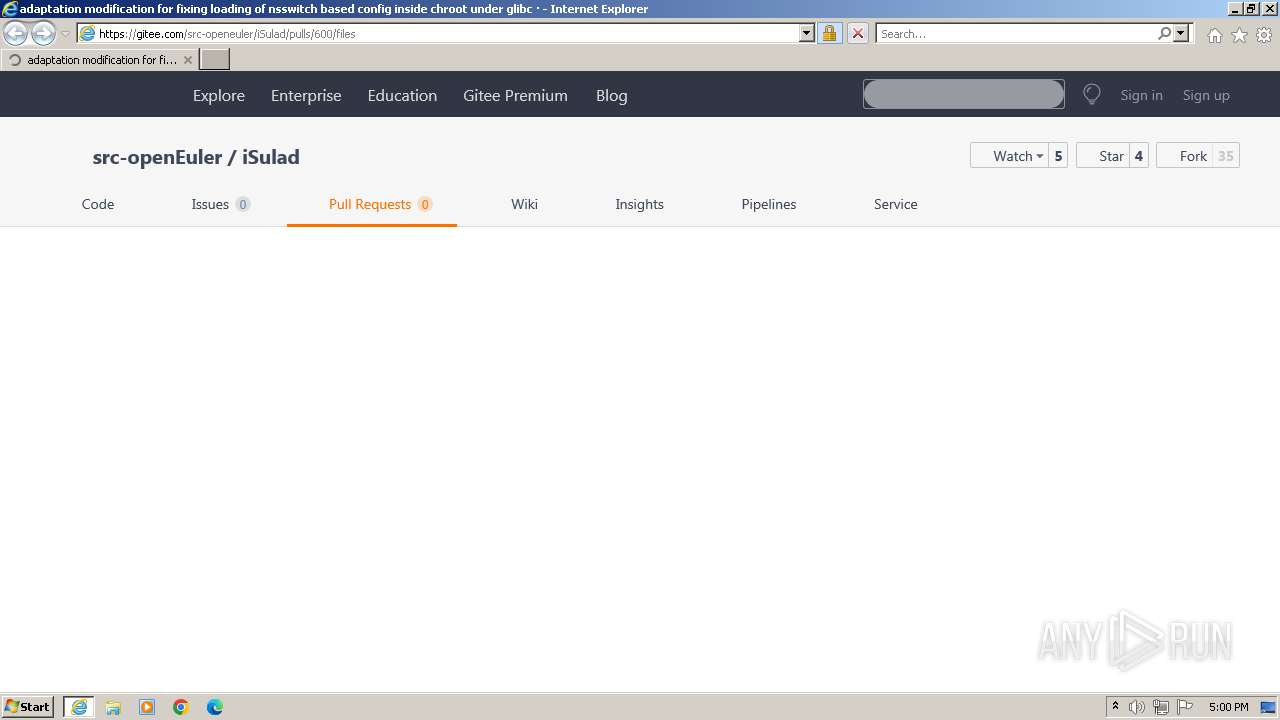Switch to the Pipelines tab
The image size is (1280, 720).
coord(769,204)
